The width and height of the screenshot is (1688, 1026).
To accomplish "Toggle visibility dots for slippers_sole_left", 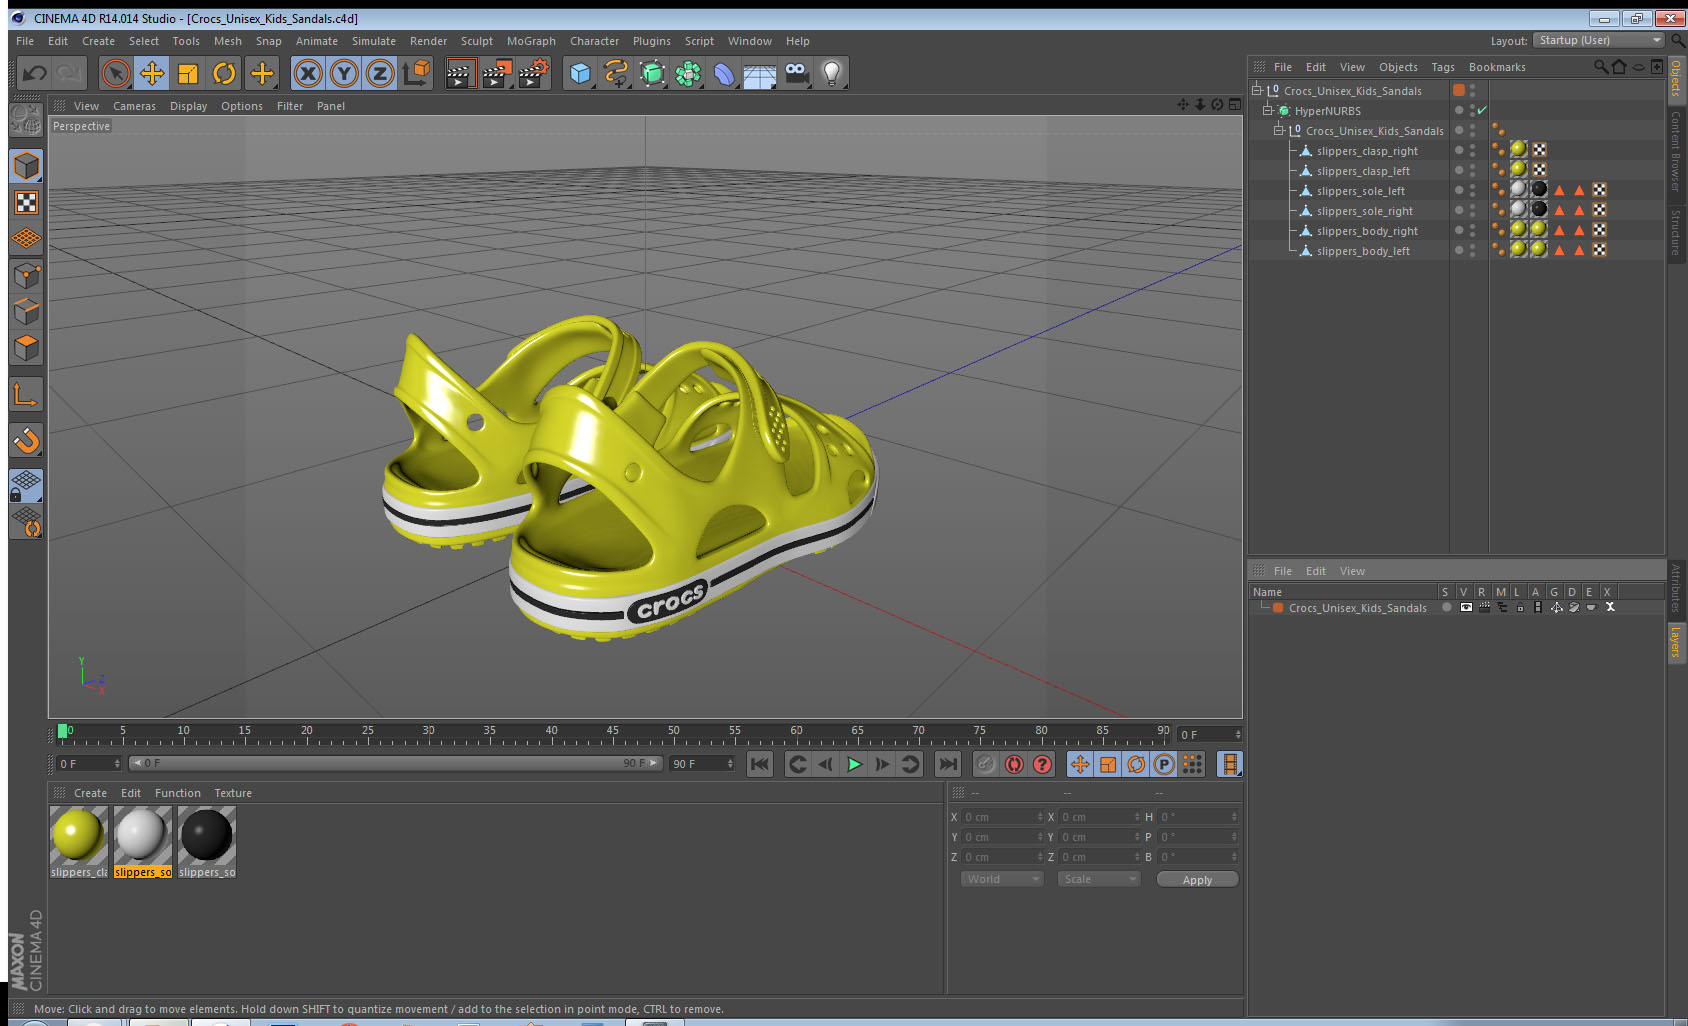I will [1472, 190].
